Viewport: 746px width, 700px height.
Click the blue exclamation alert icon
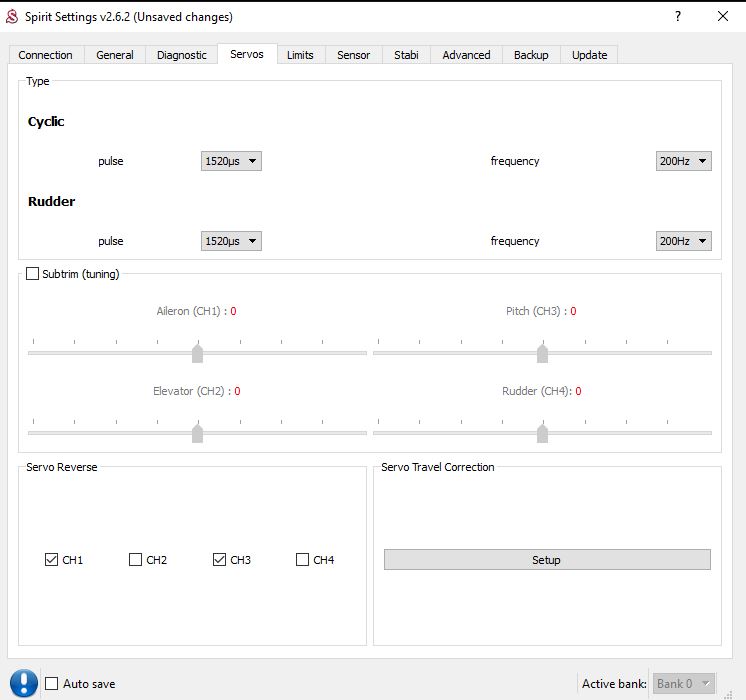pyautogui.click(x=24, y=683)
